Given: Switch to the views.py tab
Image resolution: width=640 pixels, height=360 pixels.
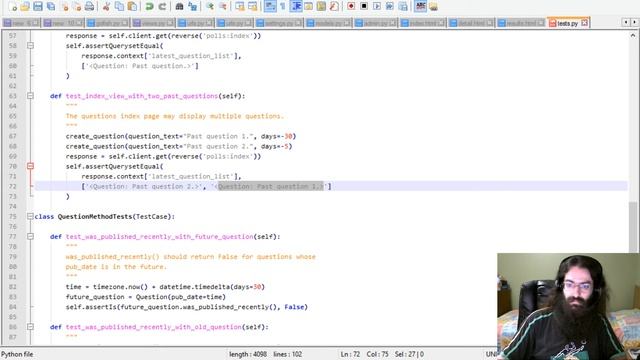Looking at the screenshot, I should point(153,23).
